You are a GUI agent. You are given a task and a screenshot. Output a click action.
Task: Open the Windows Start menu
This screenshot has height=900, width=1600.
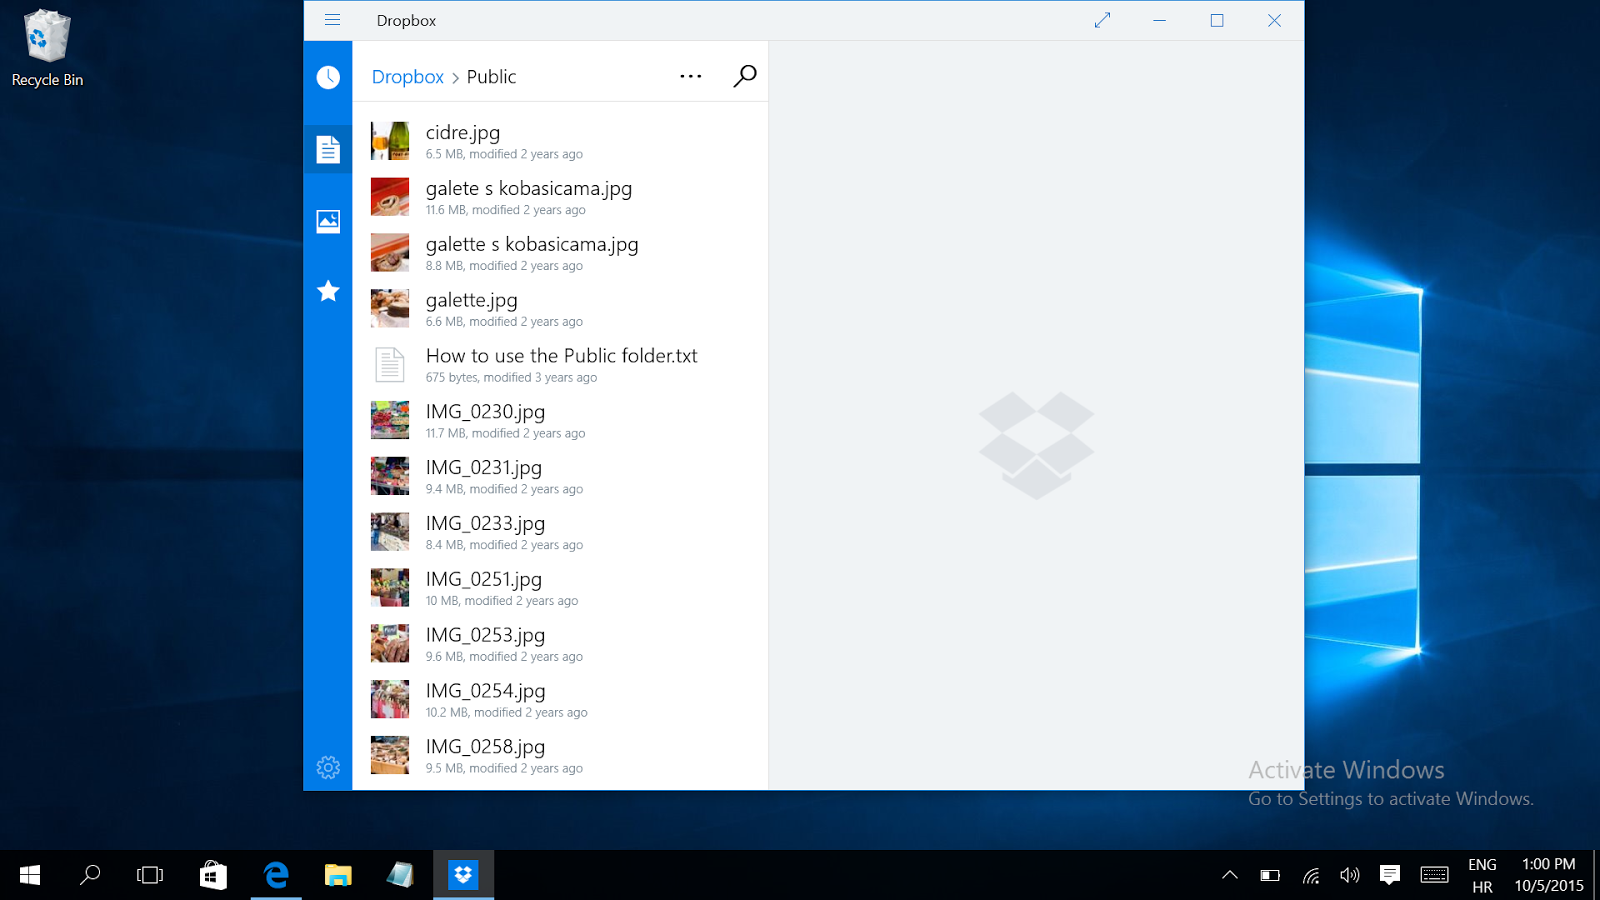coord(30,875)
